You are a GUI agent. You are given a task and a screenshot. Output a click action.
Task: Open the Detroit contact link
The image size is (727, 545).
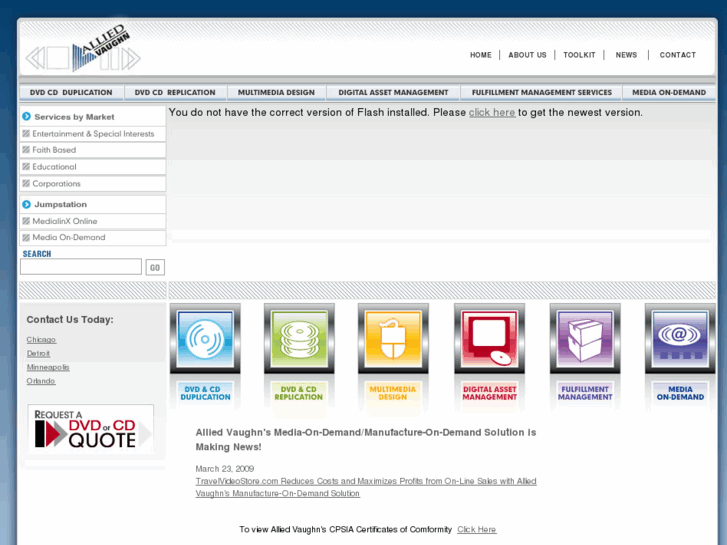38,353
